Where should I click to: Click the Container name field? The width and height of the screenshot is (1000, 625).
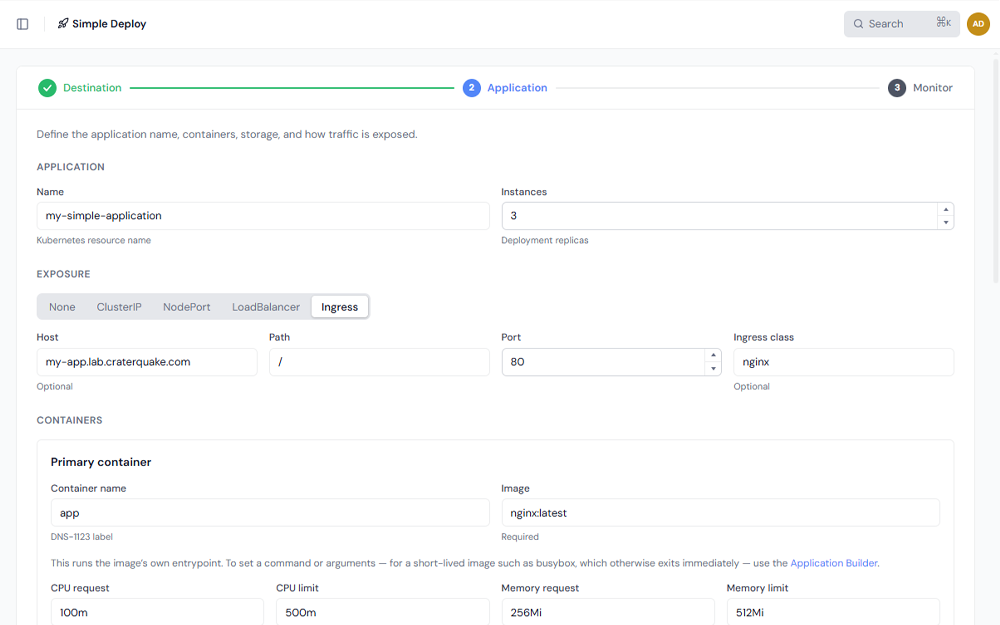click(270, 513)
